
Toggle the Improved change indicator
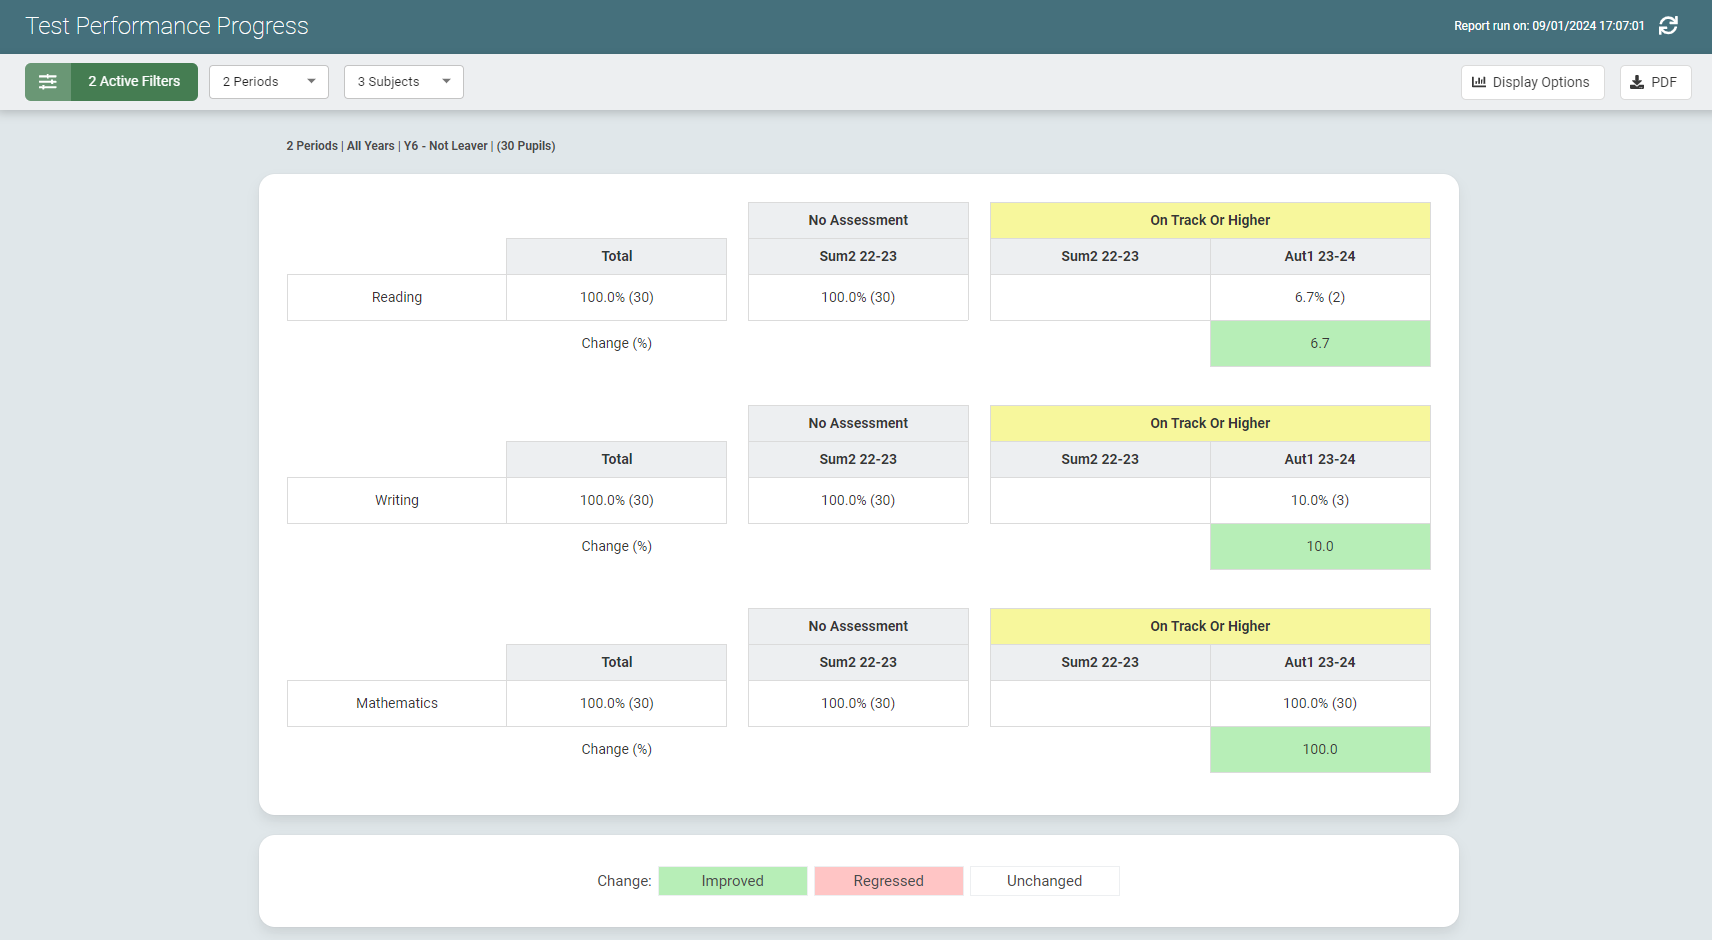click(x=732, y=880)
